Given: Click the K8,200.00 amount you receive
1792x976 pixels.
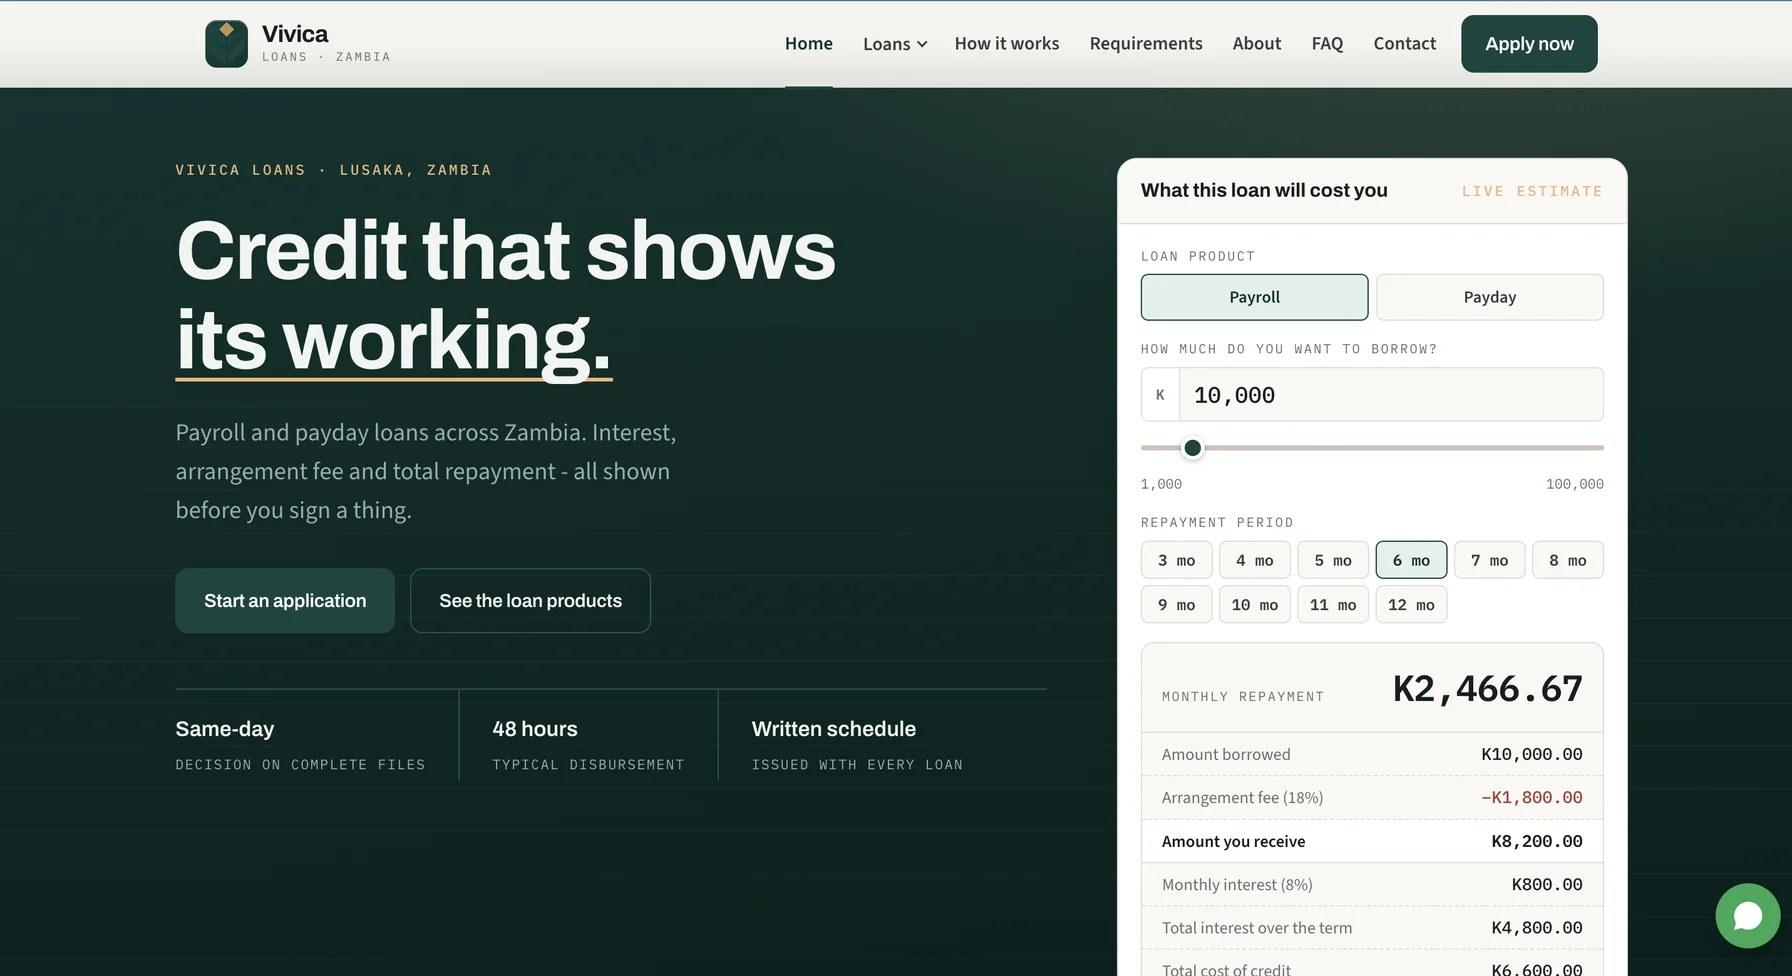Looking at the screenshot, I should pyautogui.click(x=1536, y=841).
